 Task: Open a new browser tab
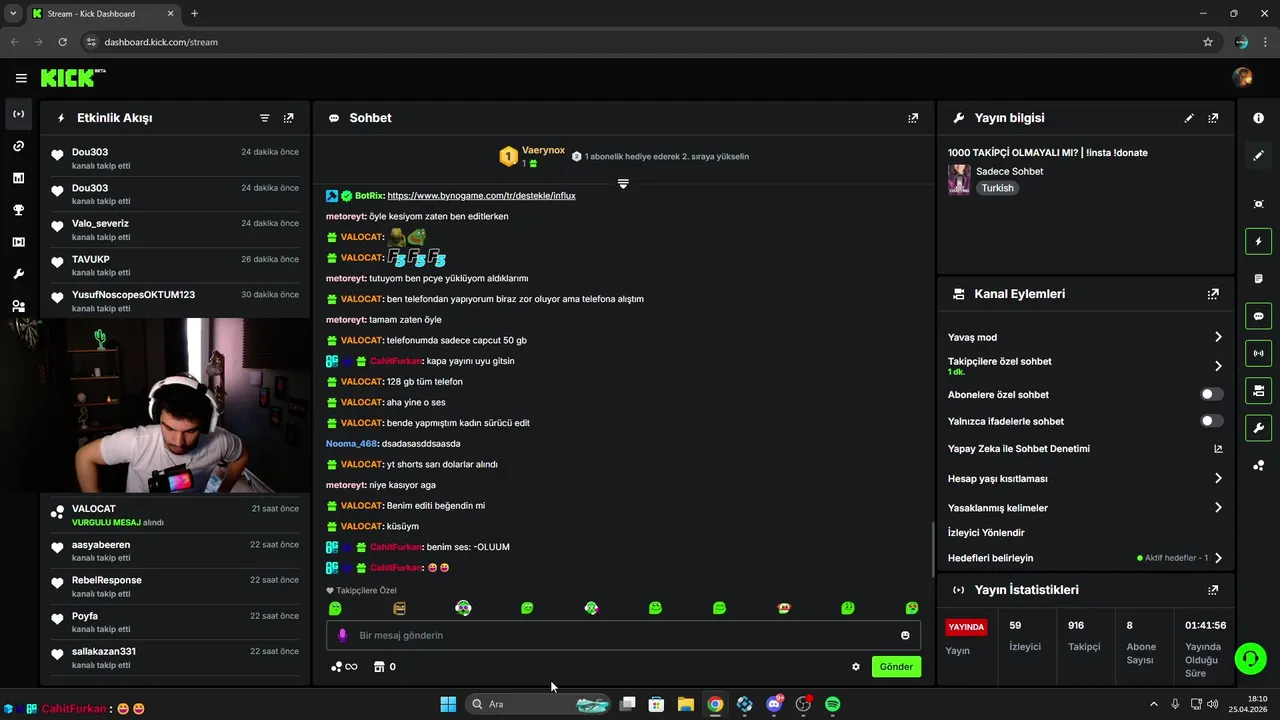pos(194,13)
